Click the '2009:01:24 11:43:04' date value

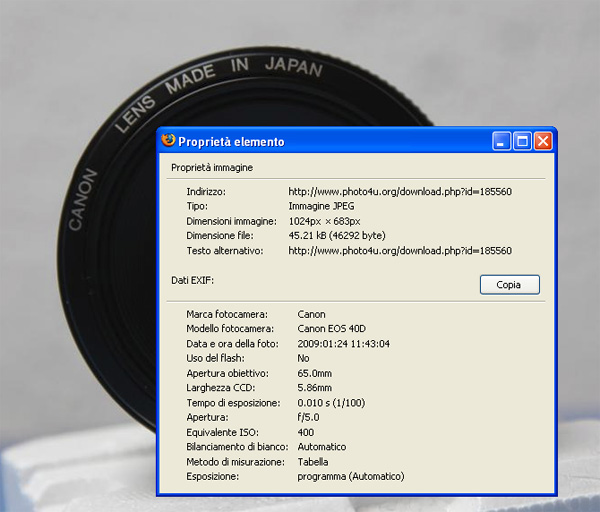point(344,344)
